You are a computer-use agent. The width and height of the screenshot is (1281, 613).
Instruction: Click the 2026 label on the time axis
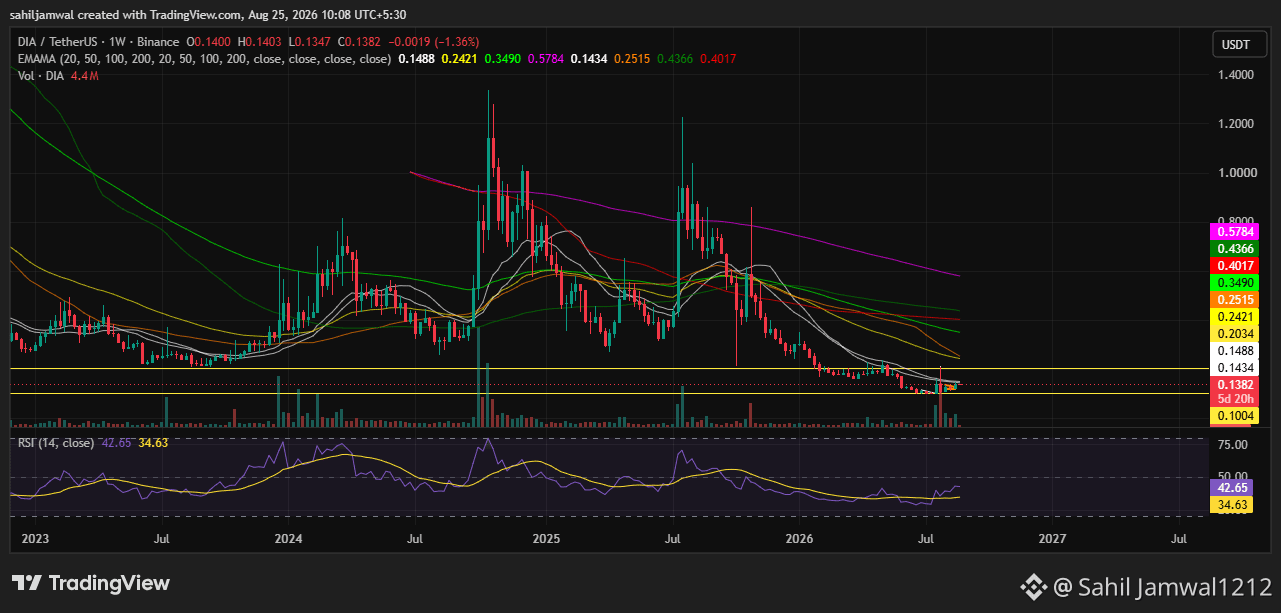[x=798, y=539]
